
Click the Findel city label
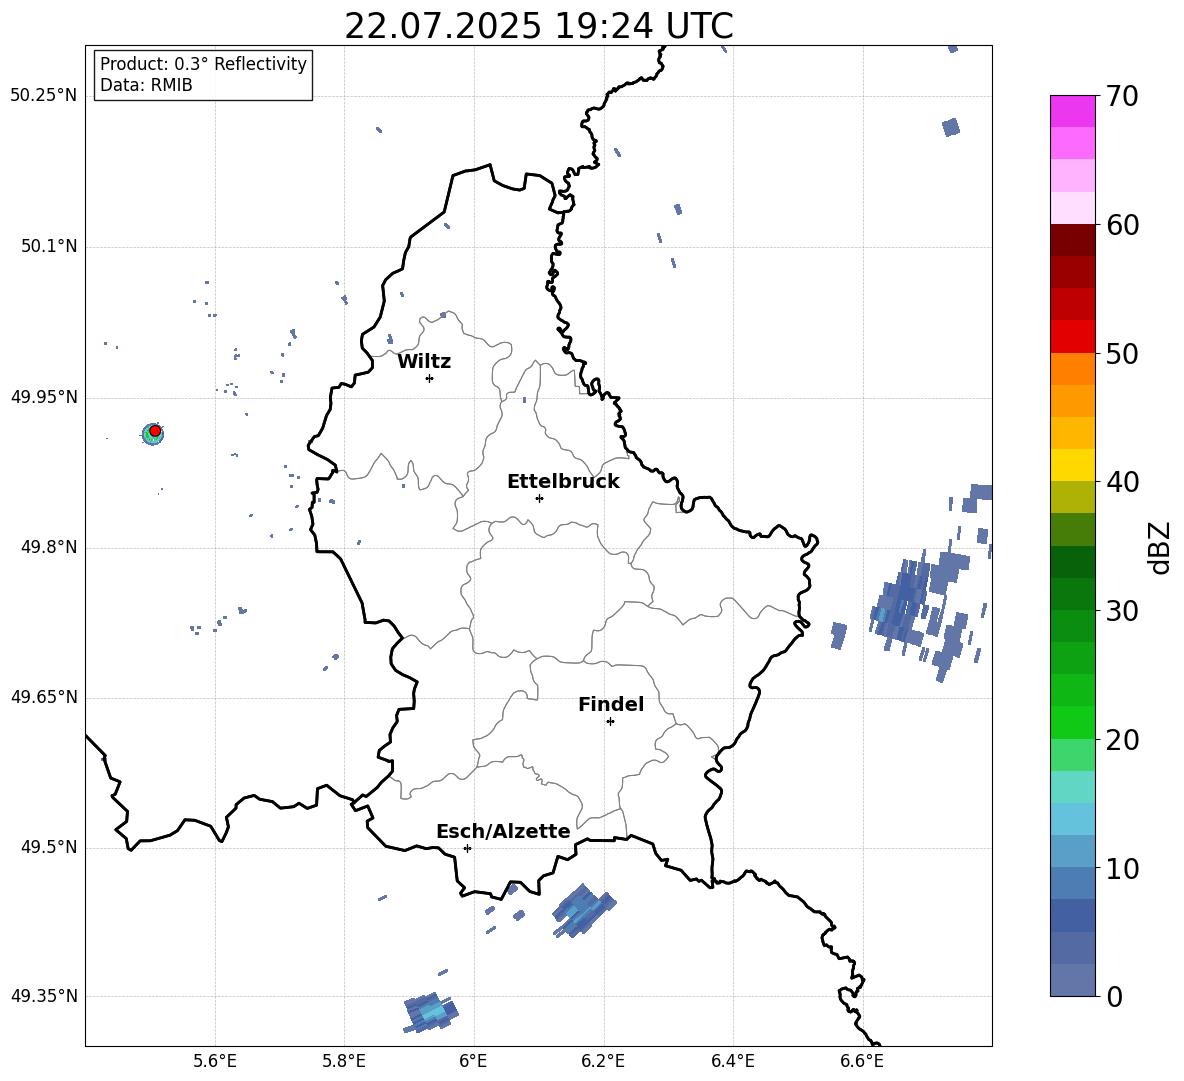click(x=611, y=704)
